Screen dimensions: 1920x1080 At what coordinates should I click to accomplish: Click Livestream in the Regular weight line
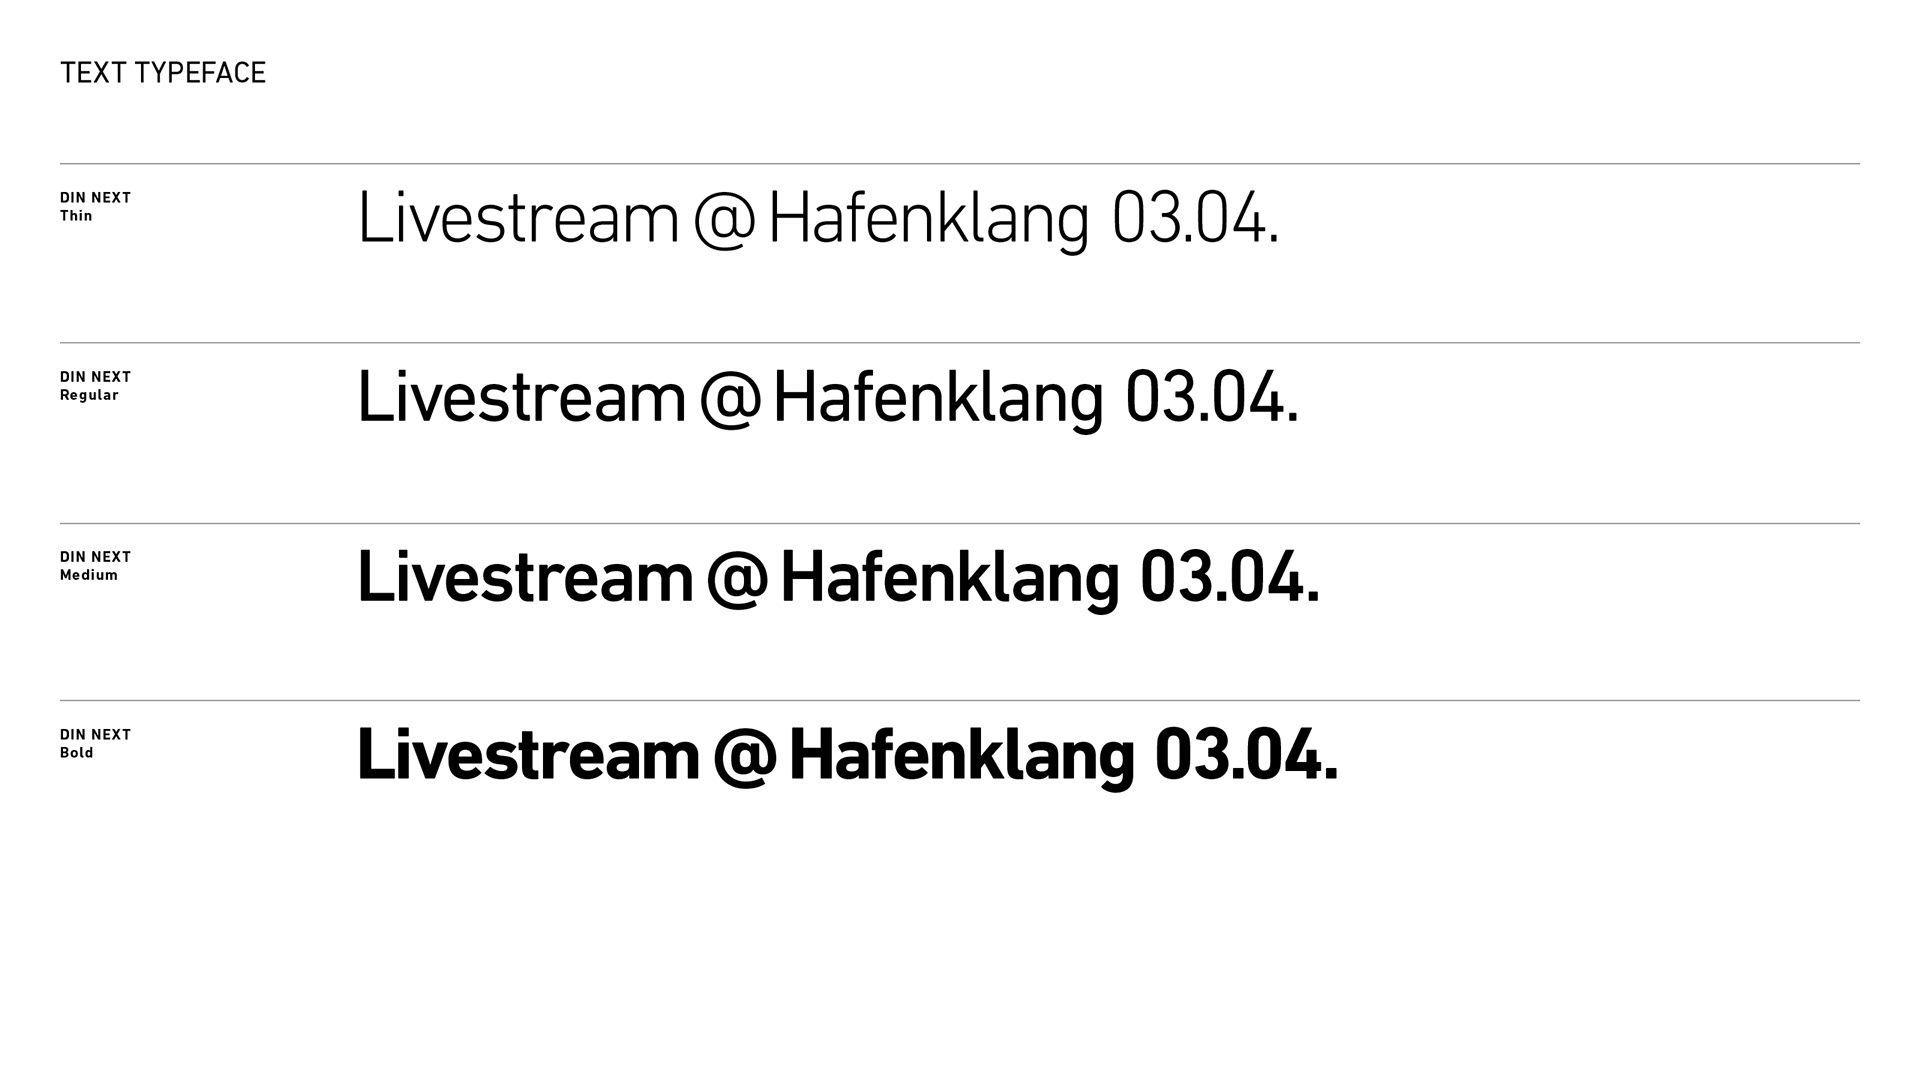521,398
